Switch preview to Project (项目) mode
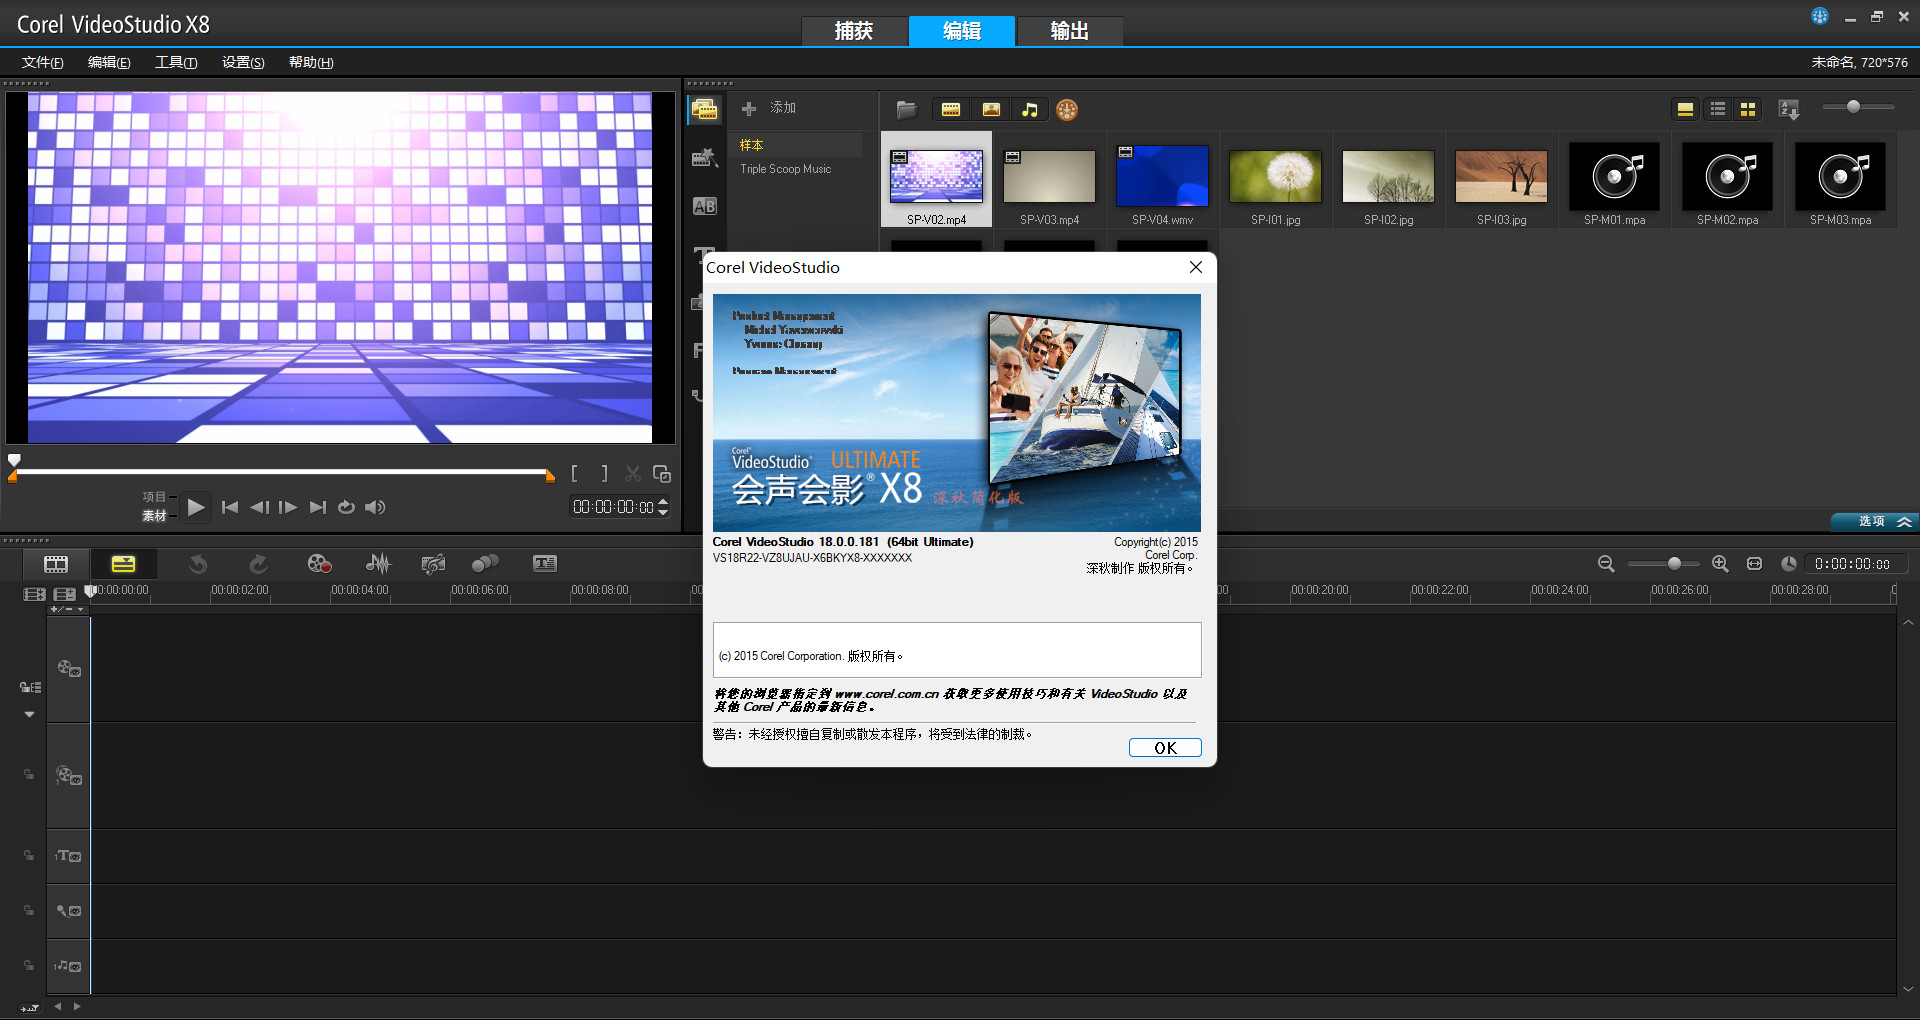 tap(154, 497)
